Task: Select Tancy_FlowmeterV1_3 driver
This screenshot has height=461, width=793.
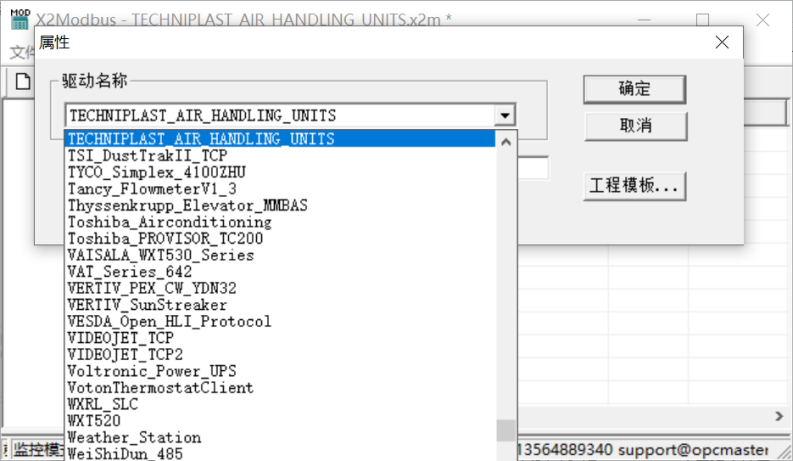Action: click(281, 189)
